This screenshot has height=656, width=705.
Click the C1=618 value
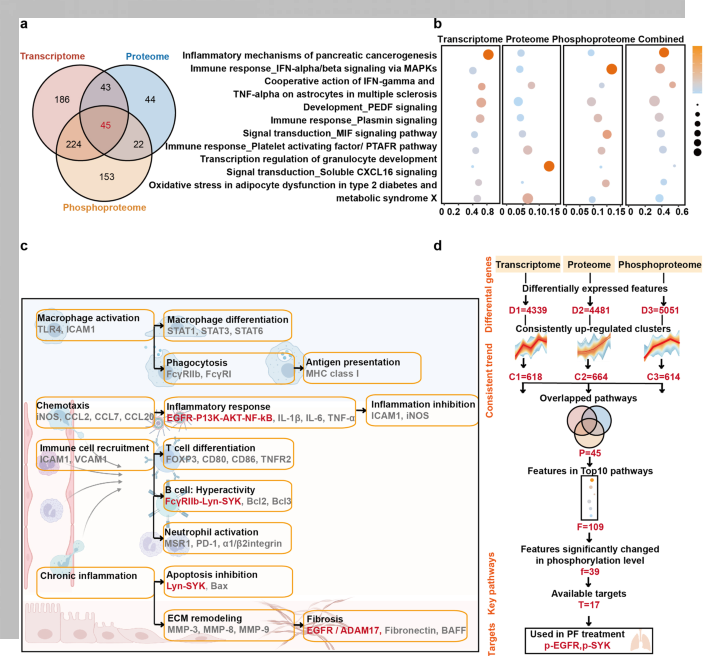pyautogui.click(x=525, y=377)
